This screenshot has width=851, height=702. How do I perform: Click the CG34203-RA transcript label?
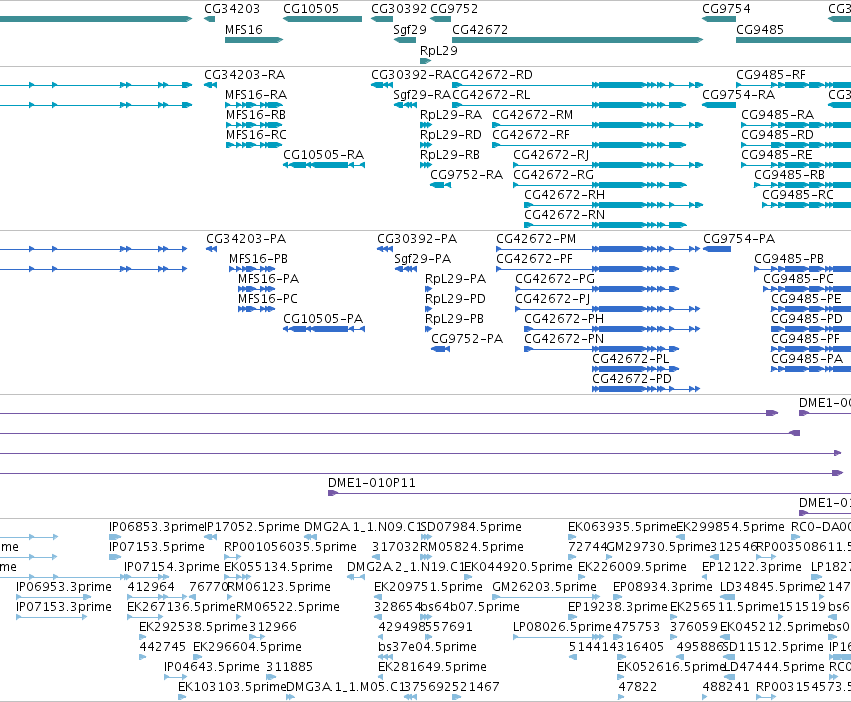coord(244,75)
